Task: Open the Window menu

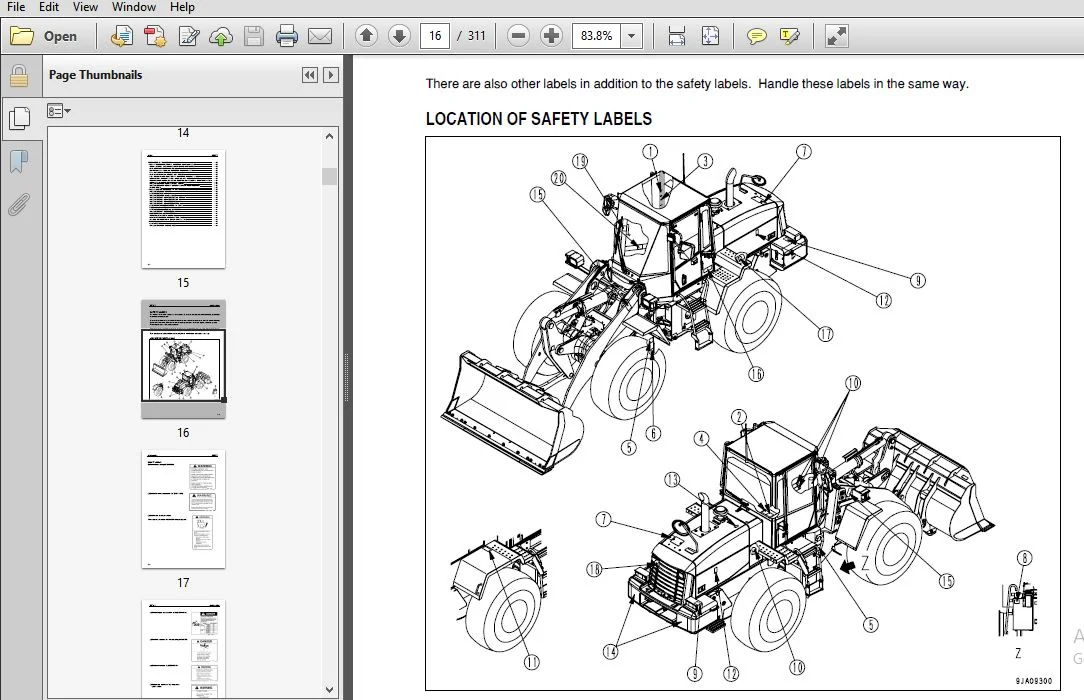Action: pos(133,7)
